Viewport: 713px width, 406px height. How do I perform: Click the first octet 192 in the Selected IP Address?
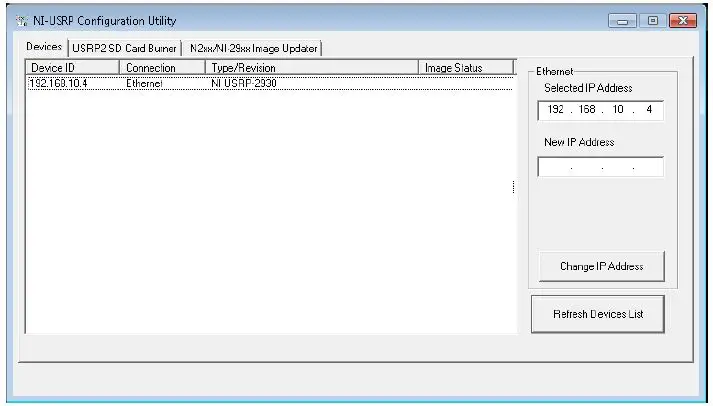click(x=556, y=110)
